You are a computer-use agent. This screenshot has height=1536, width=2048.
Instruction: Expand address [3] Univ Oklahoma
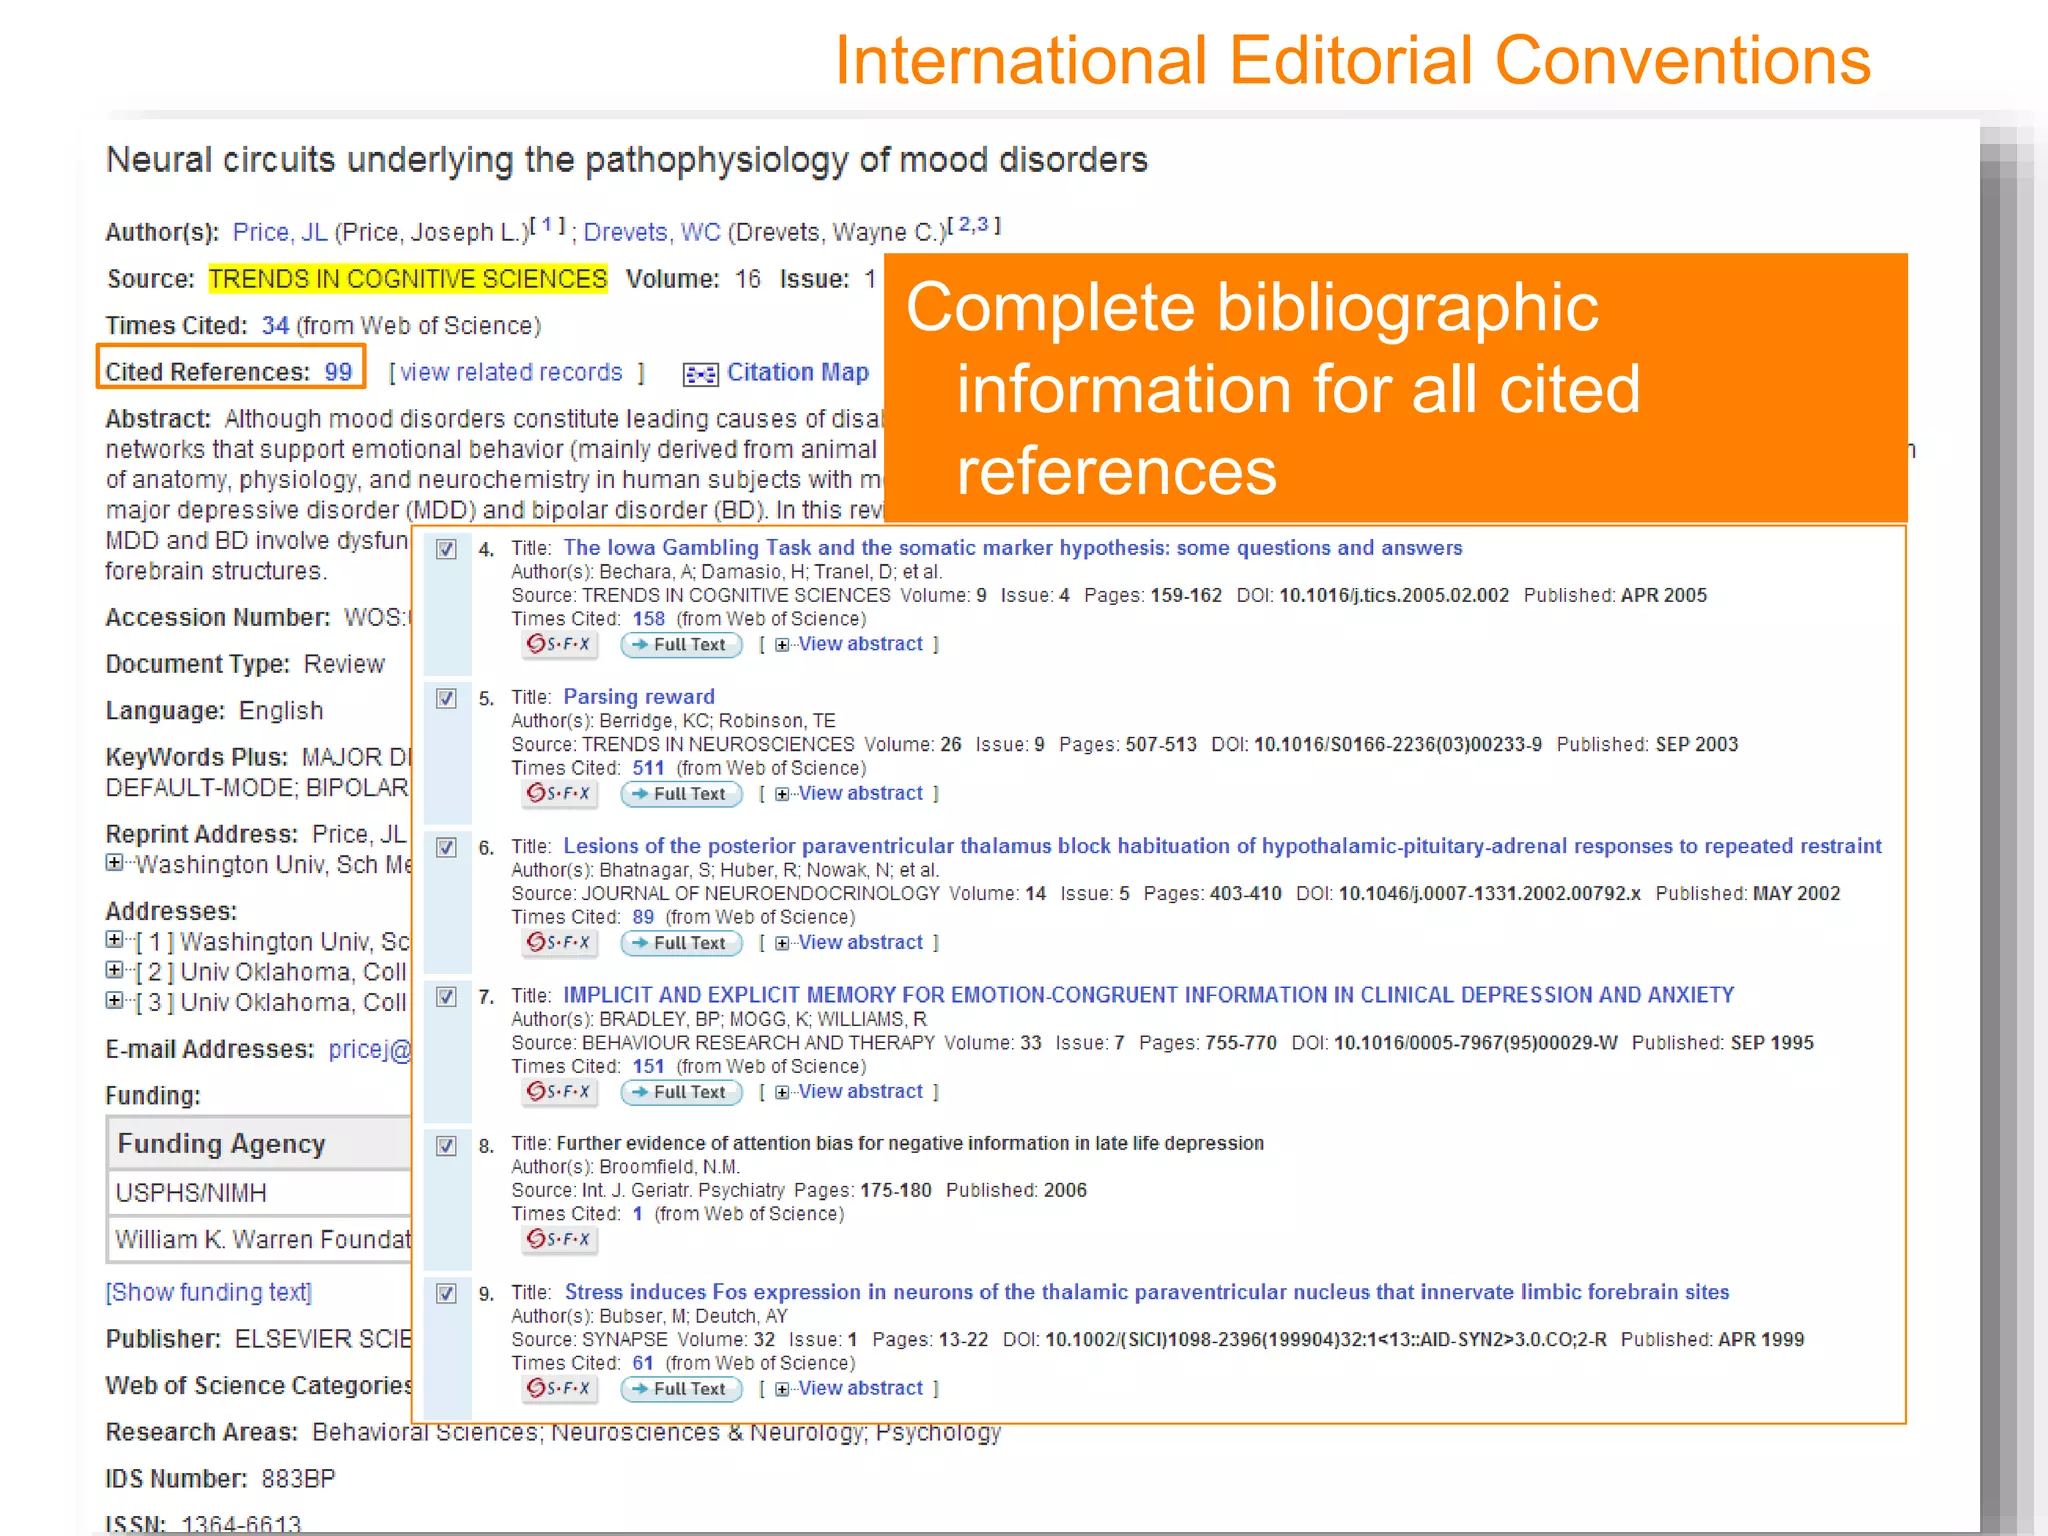(x=115, y=1000)
